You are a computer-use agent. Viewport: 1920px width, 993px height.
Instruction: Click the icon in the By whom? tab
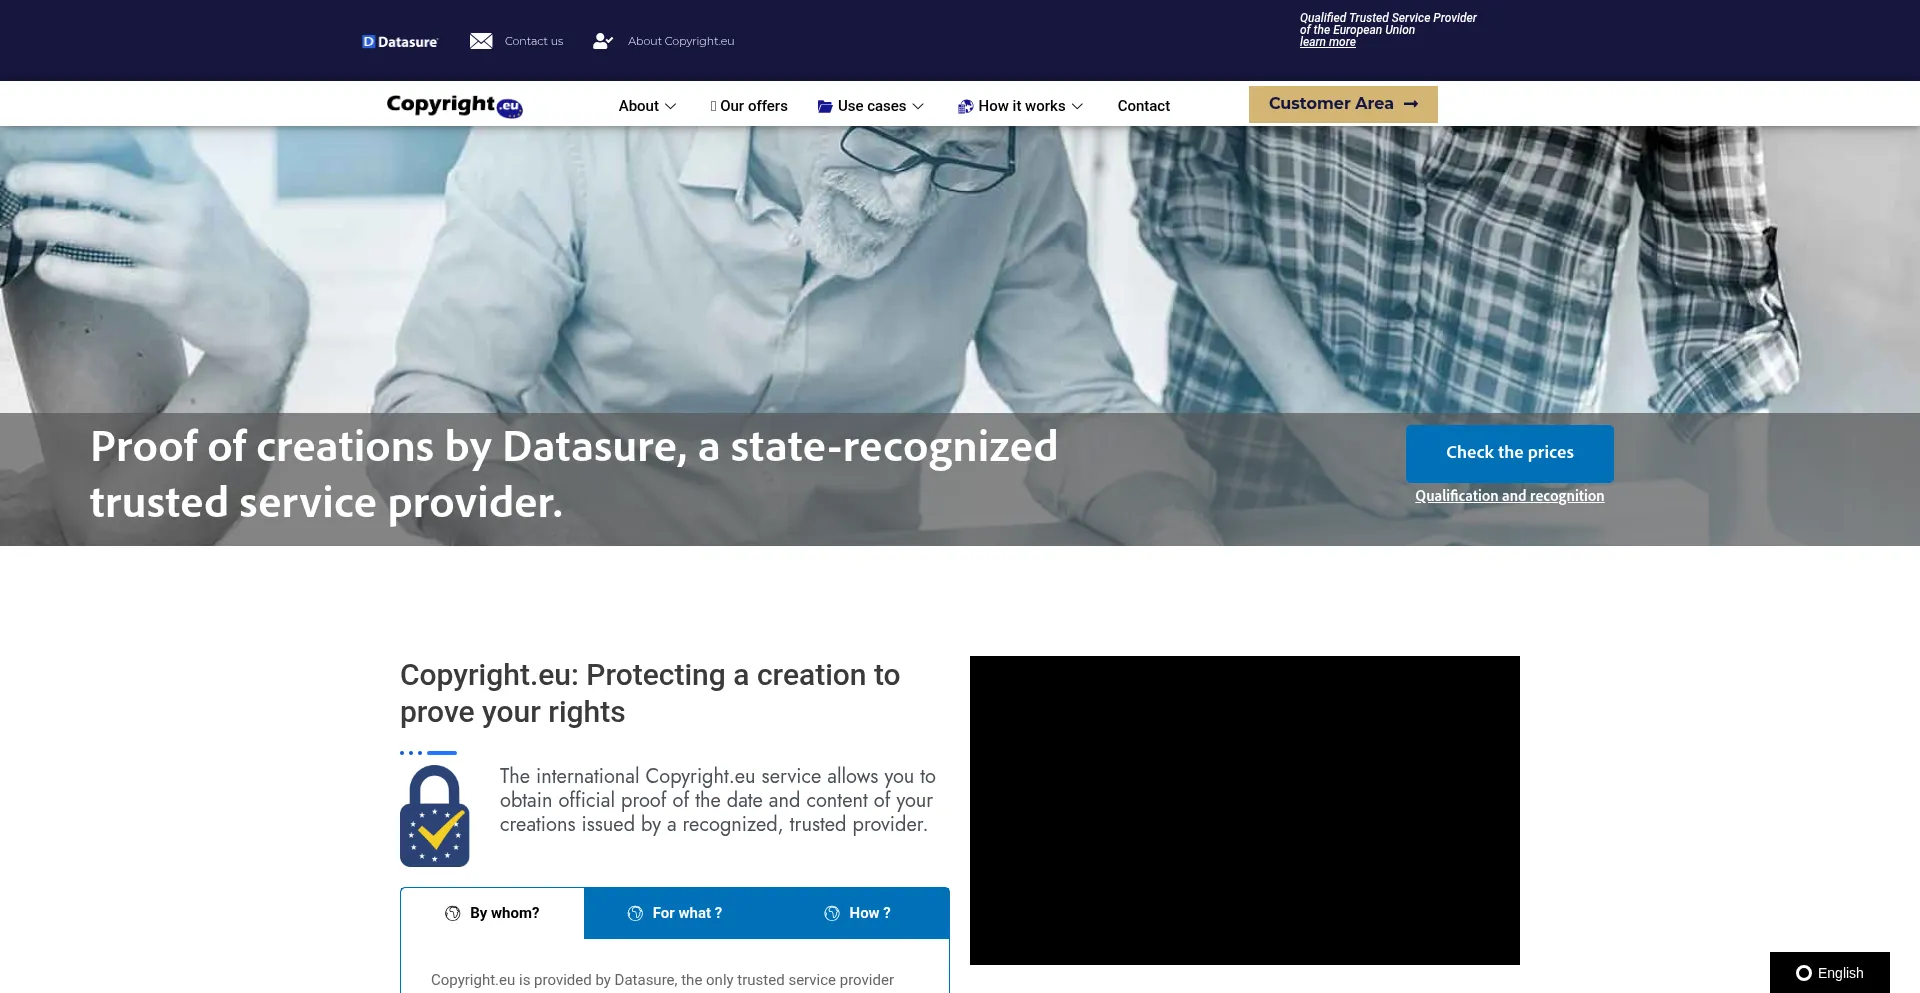[x=453, y=913]
